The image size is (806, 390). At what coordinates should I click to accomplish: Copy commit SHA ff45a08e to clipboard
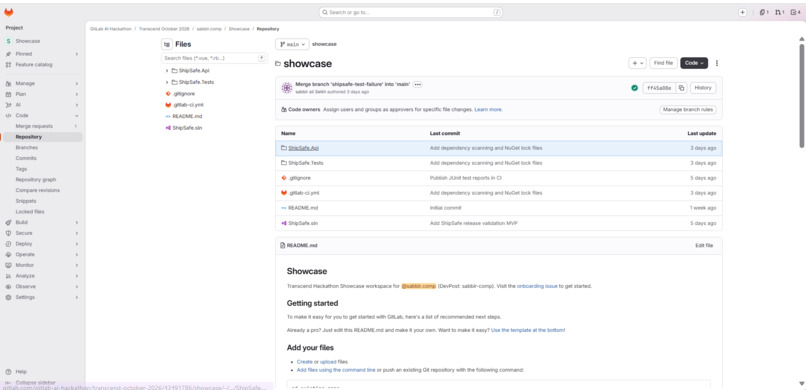[x=681, y=88]
